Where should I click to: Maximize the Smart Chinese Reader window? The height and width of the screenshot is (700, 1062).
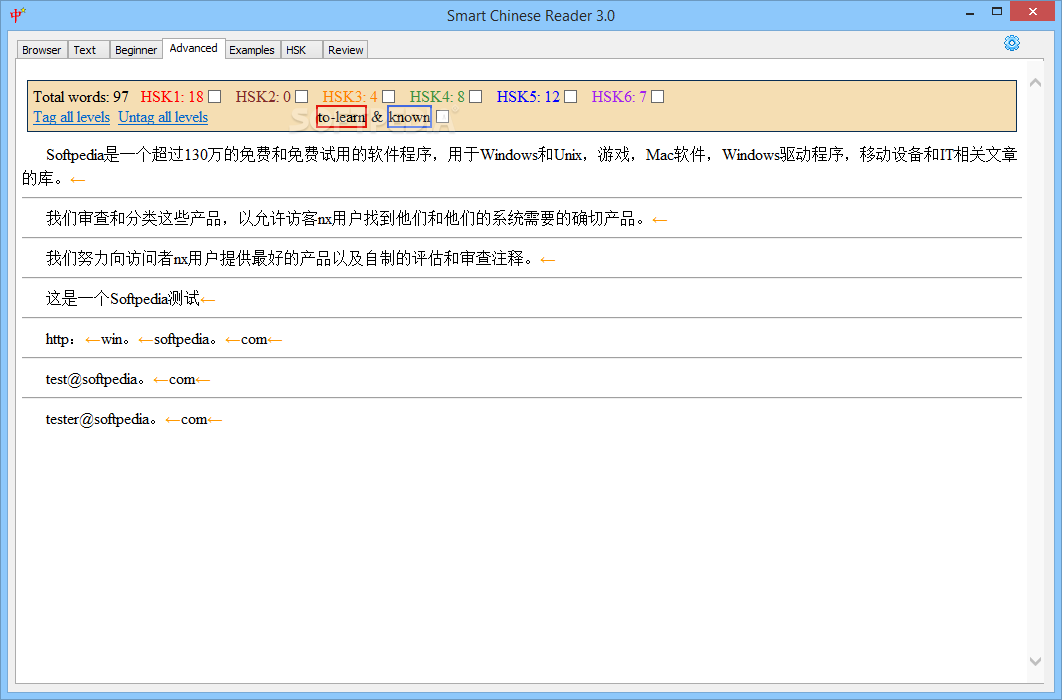[x=997, y=12]
